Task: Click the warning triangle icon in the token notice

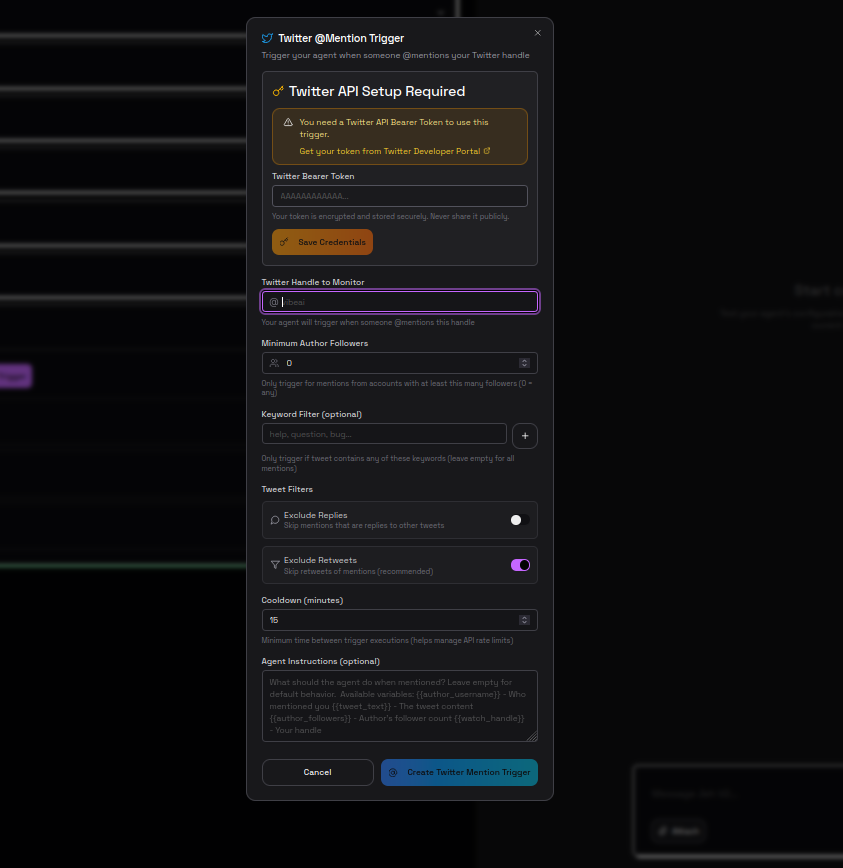Action: [288, 122]
